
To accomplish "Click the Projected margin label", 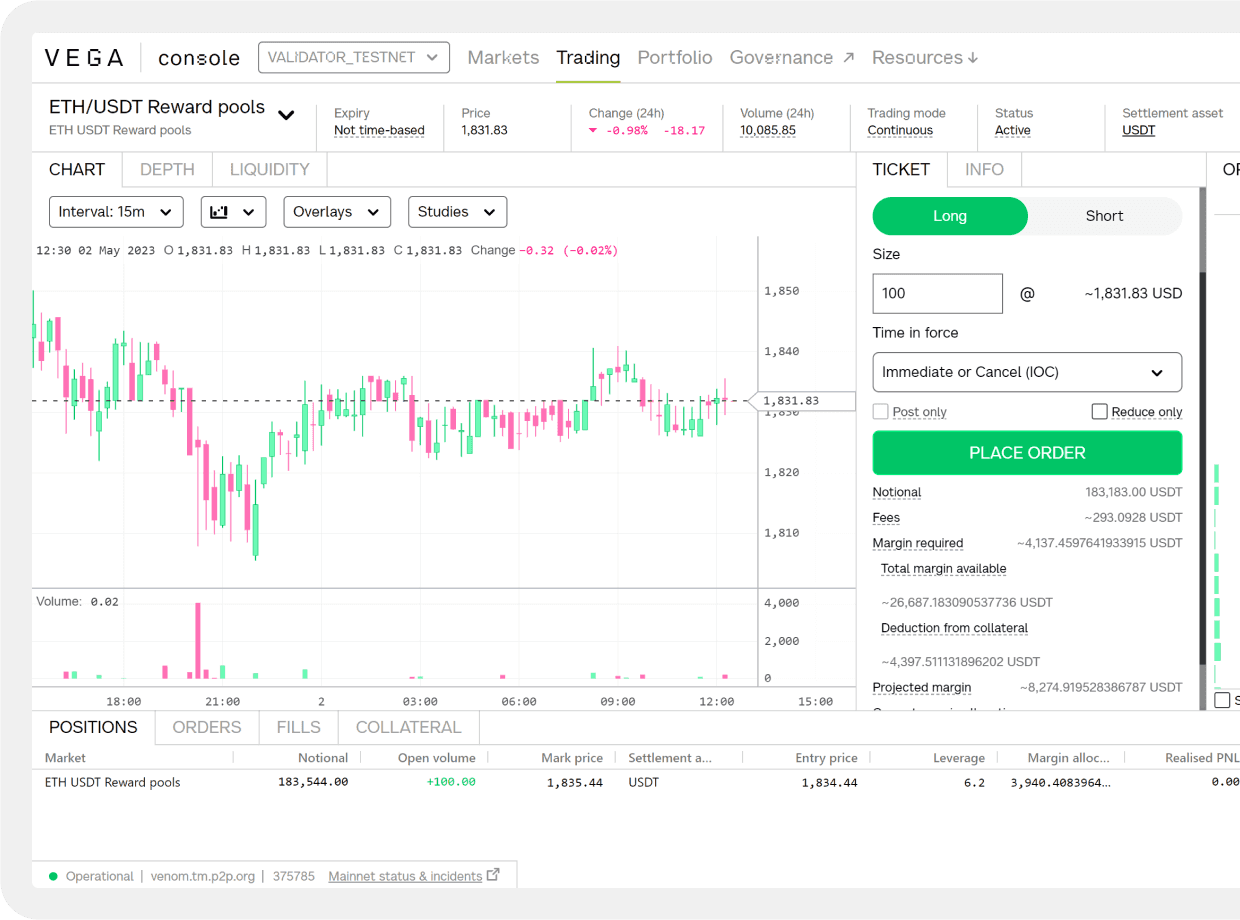I will click(922, 687).
